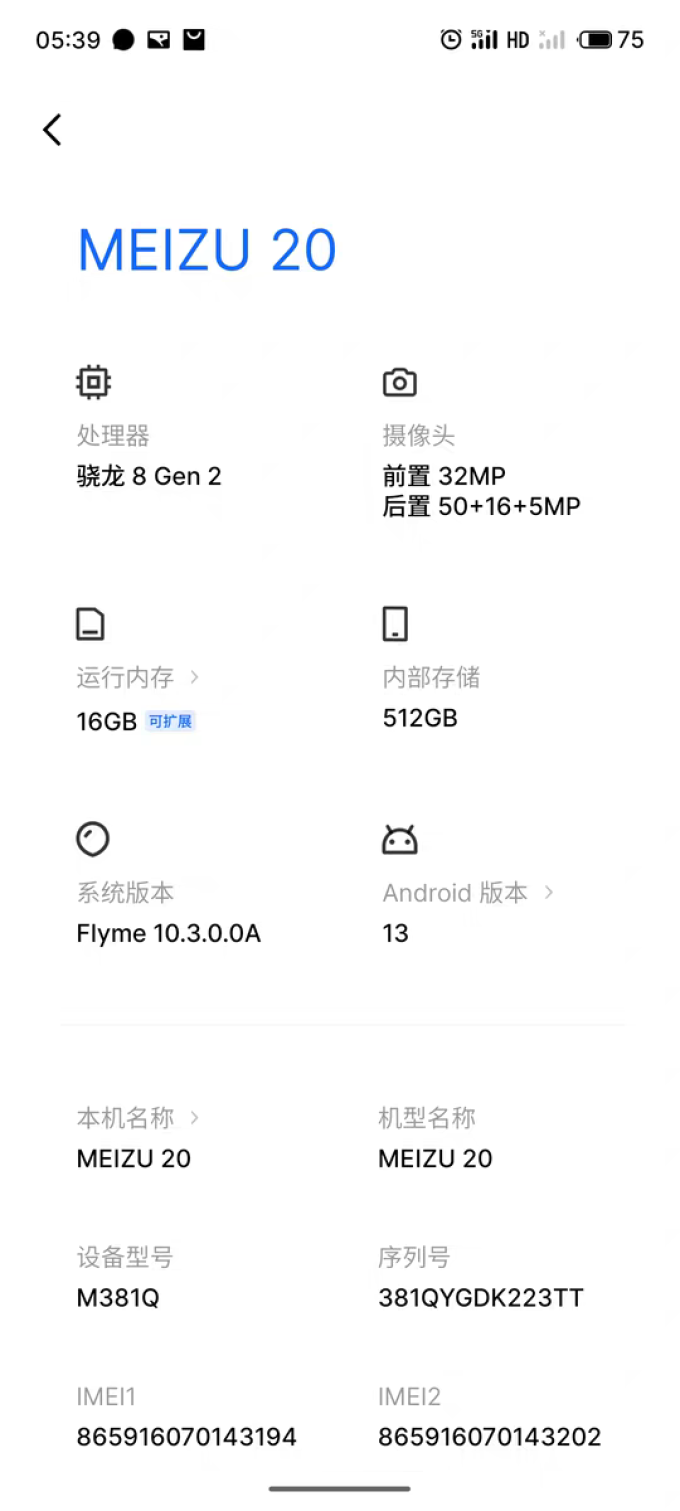
Task: Tap the camera icon above 摄像头
Action: tap(399, 381)
